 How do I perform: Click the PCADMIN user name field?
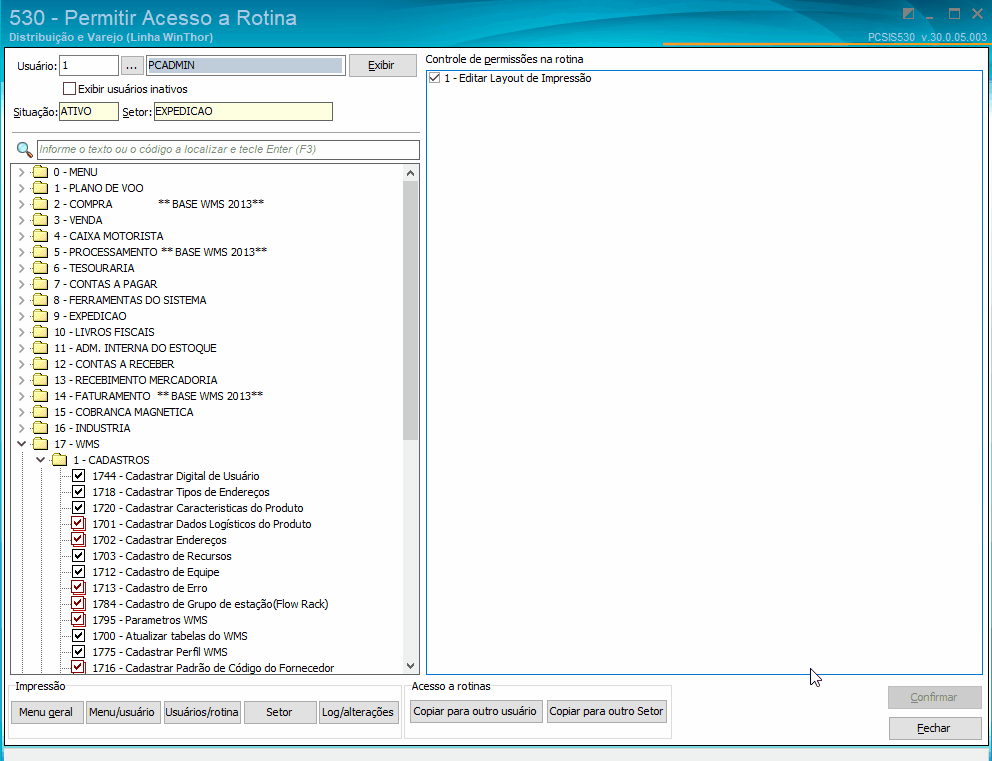(245, 65)
